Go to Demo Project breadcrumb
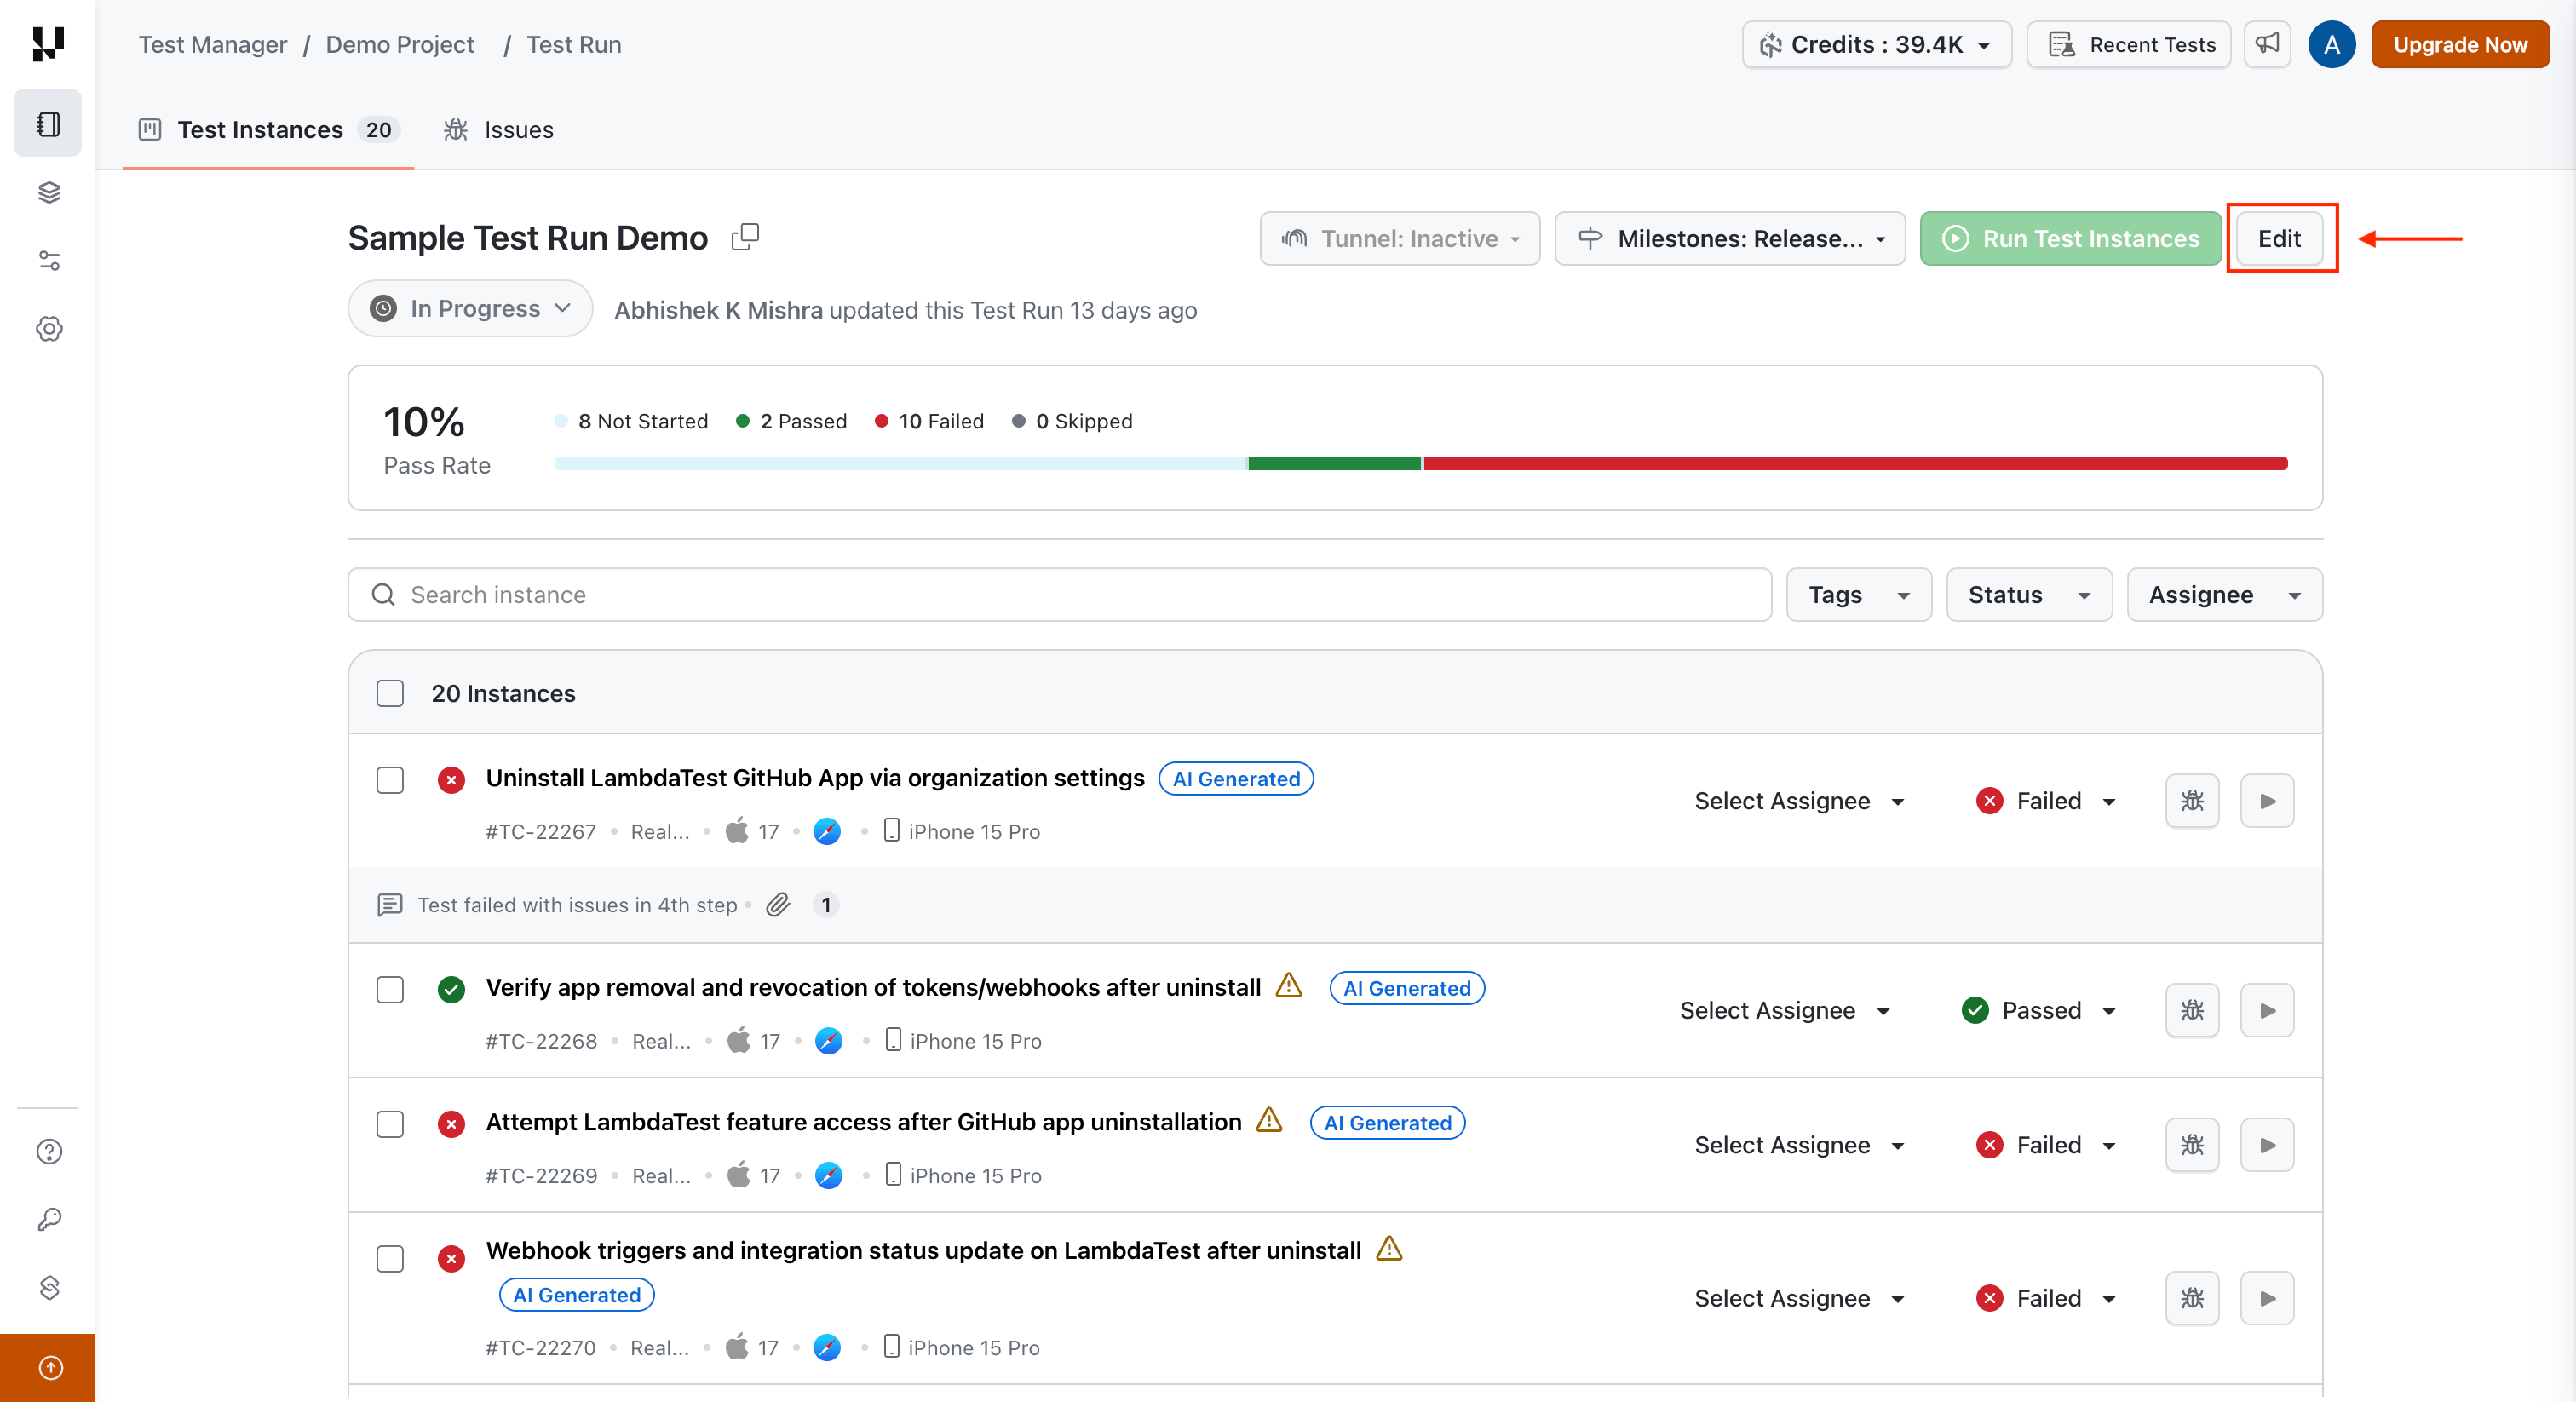This screenshot has width=2576, height=1402. (399, 45)
